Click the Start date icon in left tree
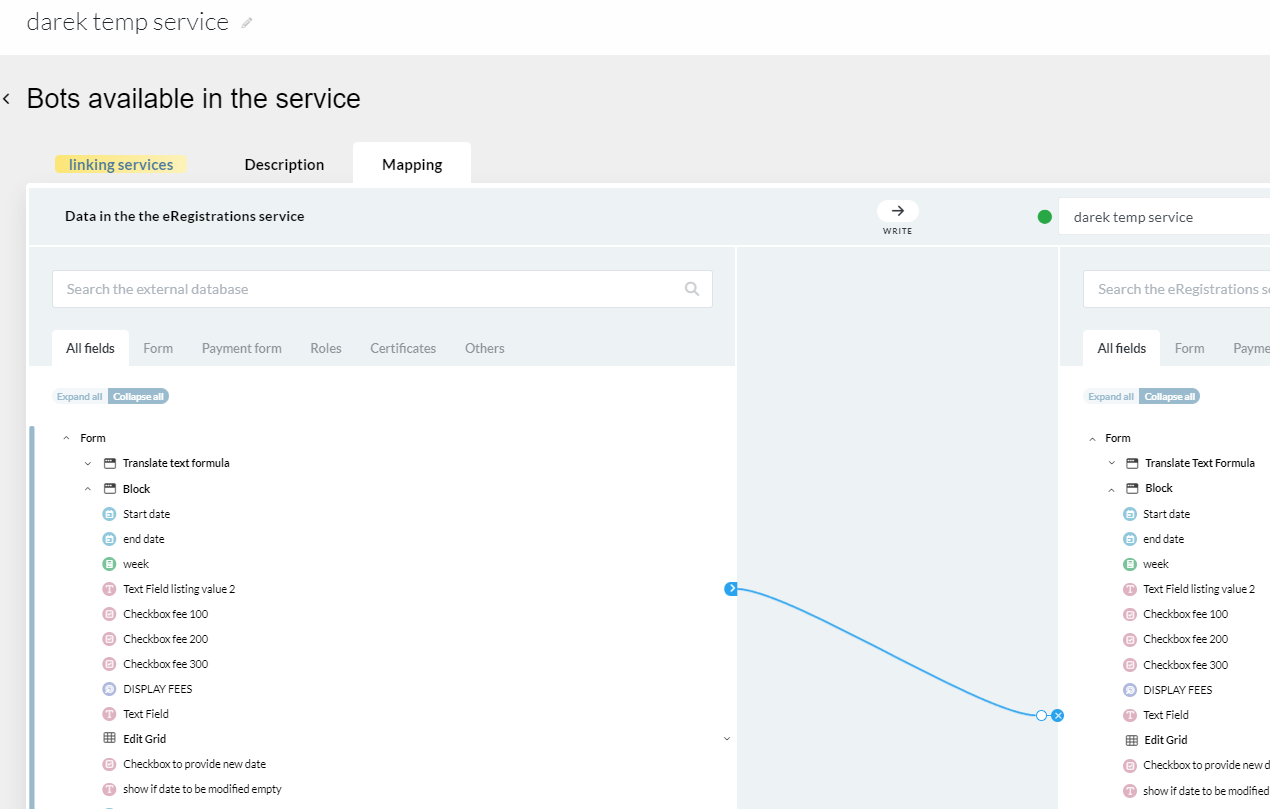Viewport: 1270px width, 809px height. 109,514
